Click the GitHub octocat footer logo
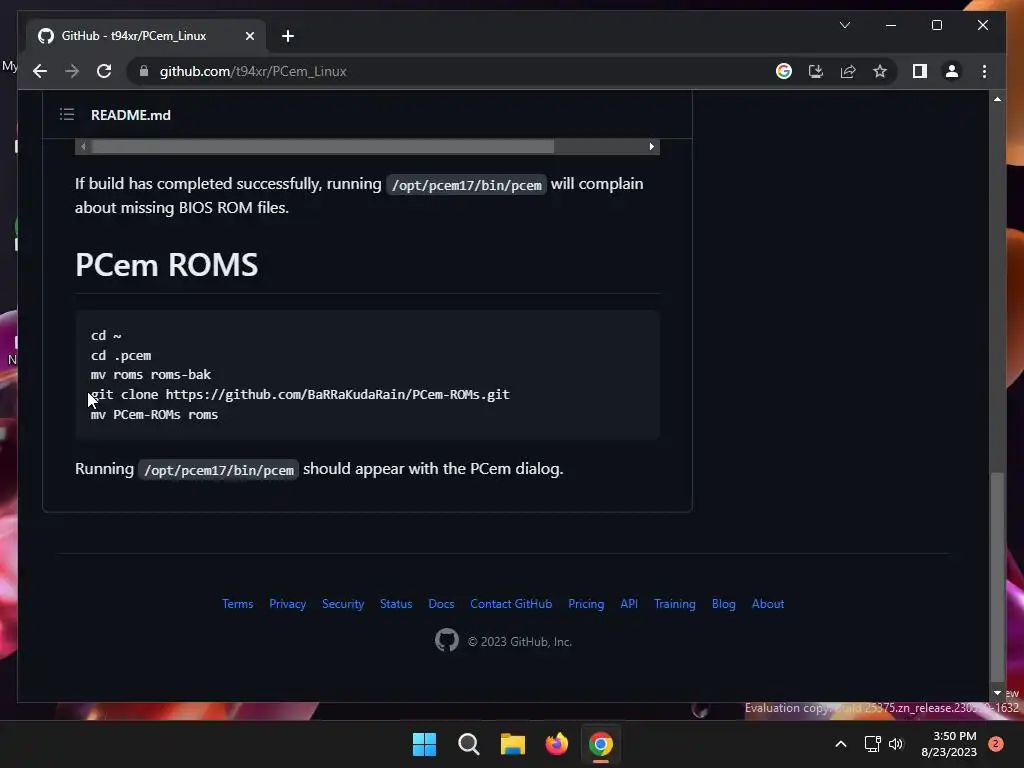 coord(447,641)
